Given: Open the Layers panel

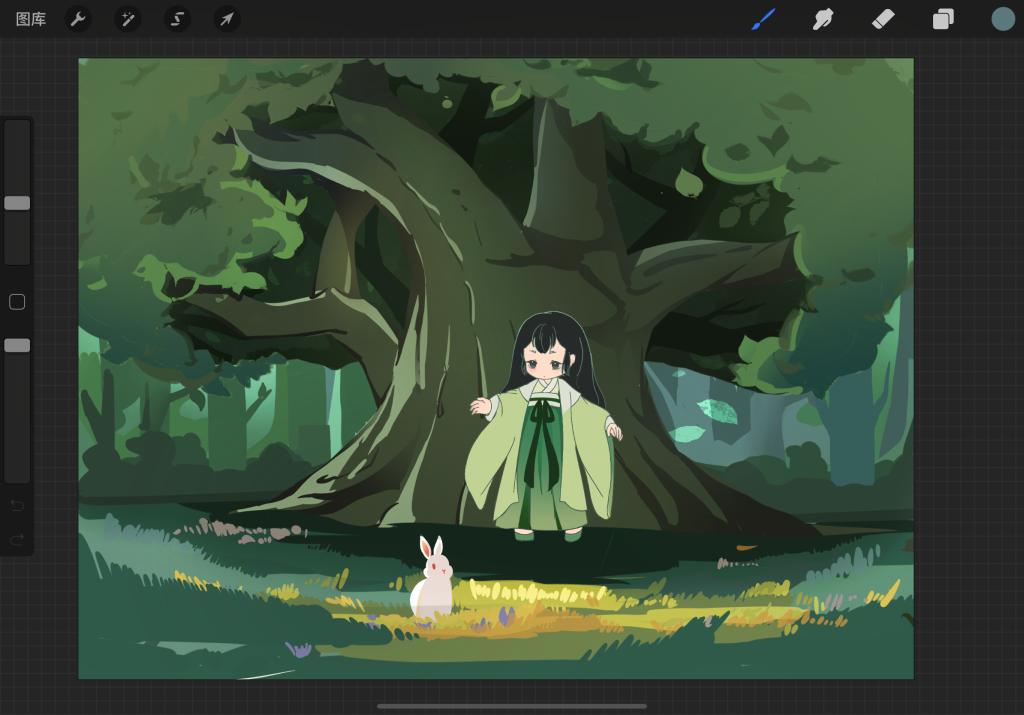Looking at the screenshot, I should point(943,19).
